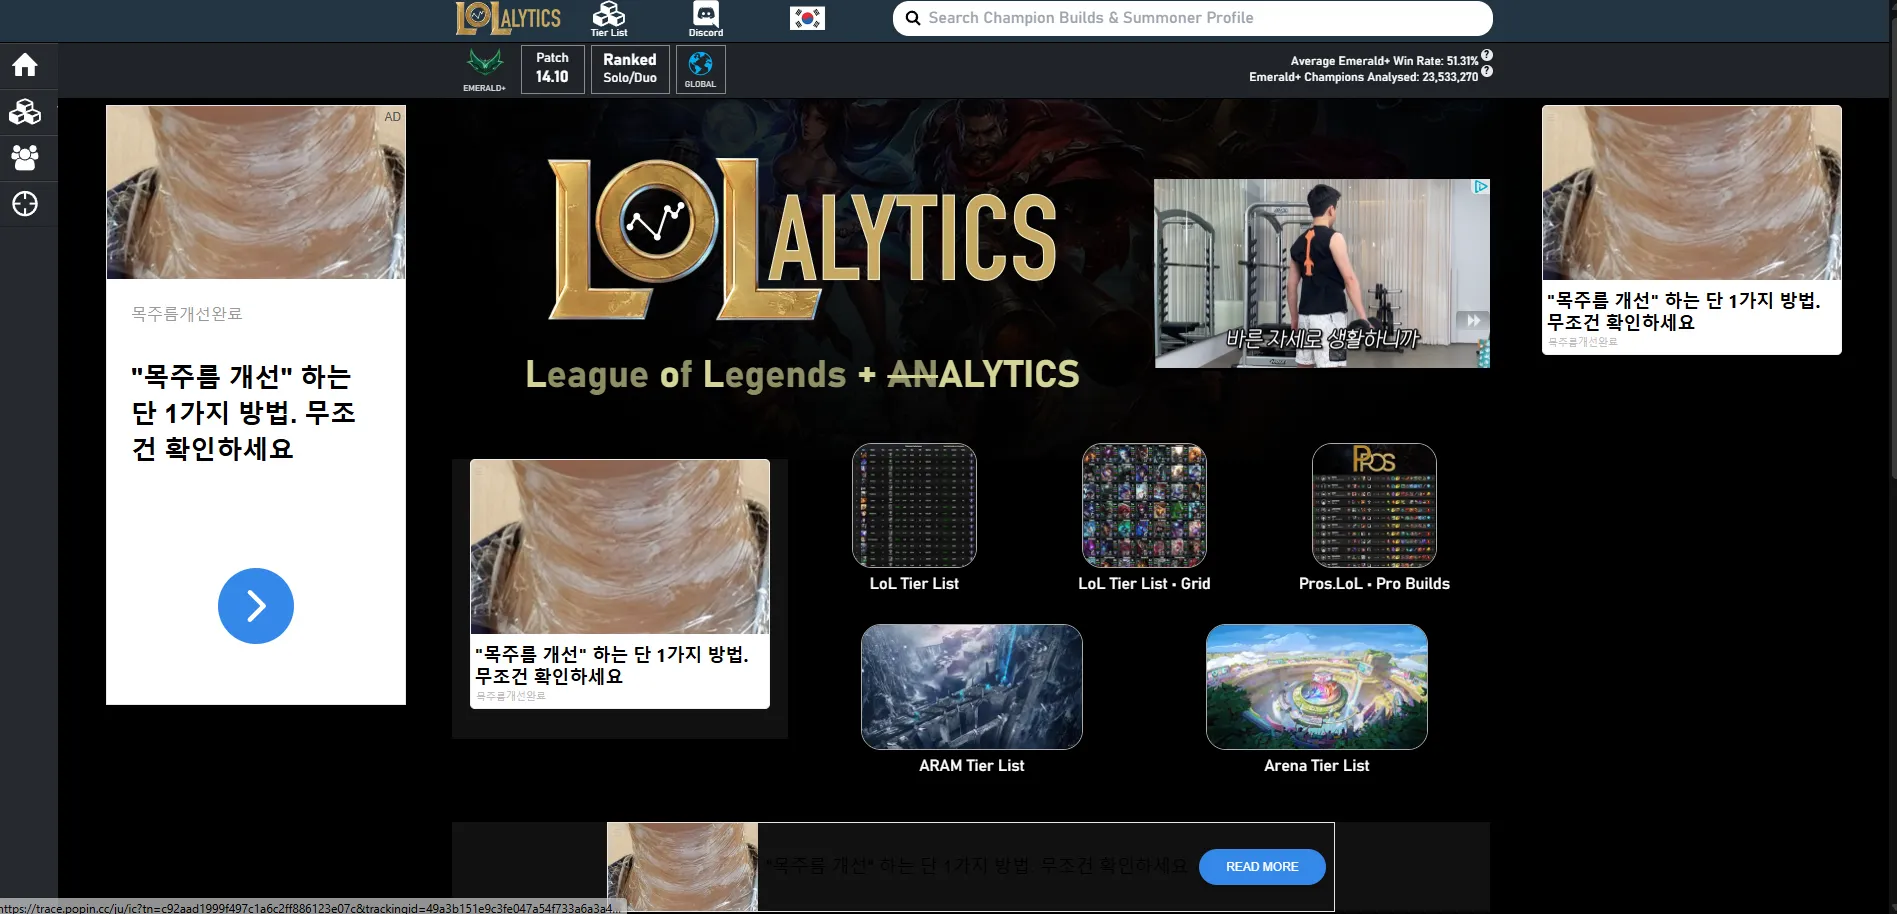Click the Emerald+ Champions Analysed count

point(1363,77)
